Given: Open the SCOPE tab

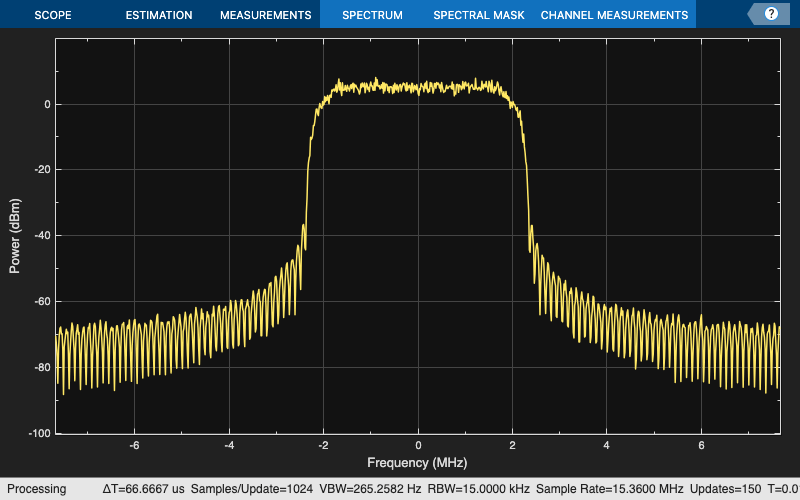Looking at the screenshot, I should 53,15.
